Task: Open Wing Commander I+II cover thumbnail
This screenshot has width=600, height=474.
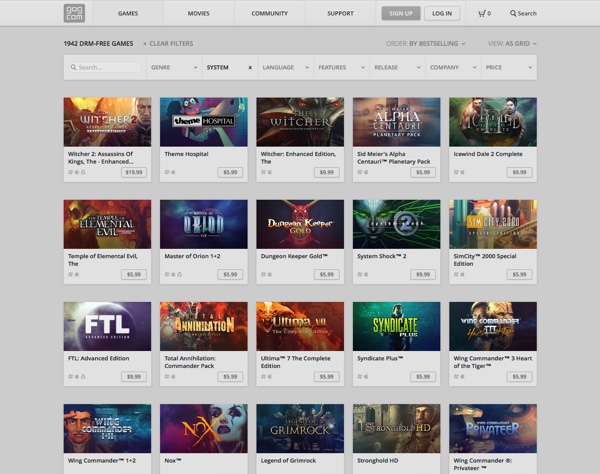Action: tap(108, 428)
